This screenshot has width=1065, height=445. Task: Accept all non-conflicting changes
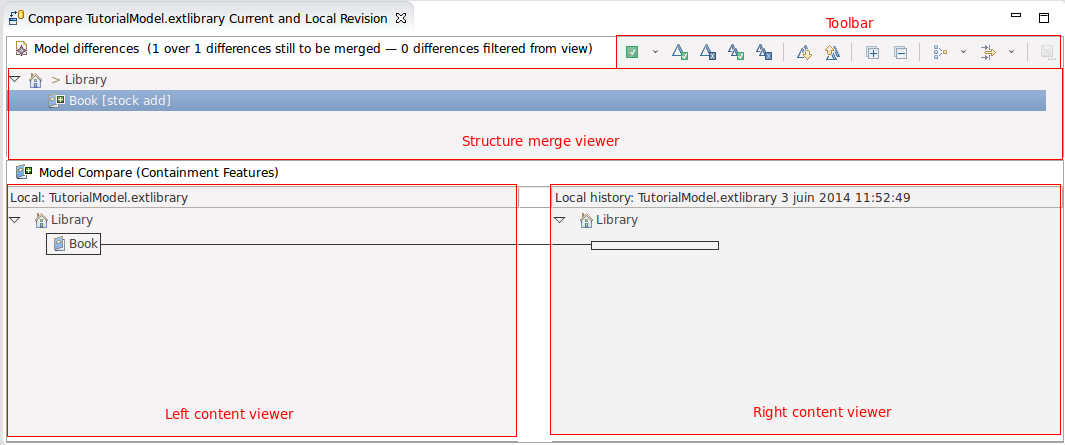pos(736,52)
